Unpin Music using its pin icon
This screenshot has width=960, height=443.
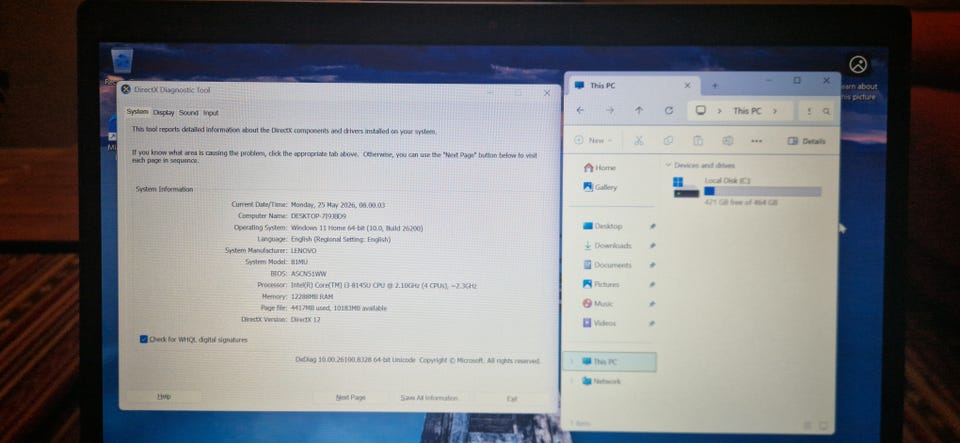pyautogui.click(x=652, y=303)
